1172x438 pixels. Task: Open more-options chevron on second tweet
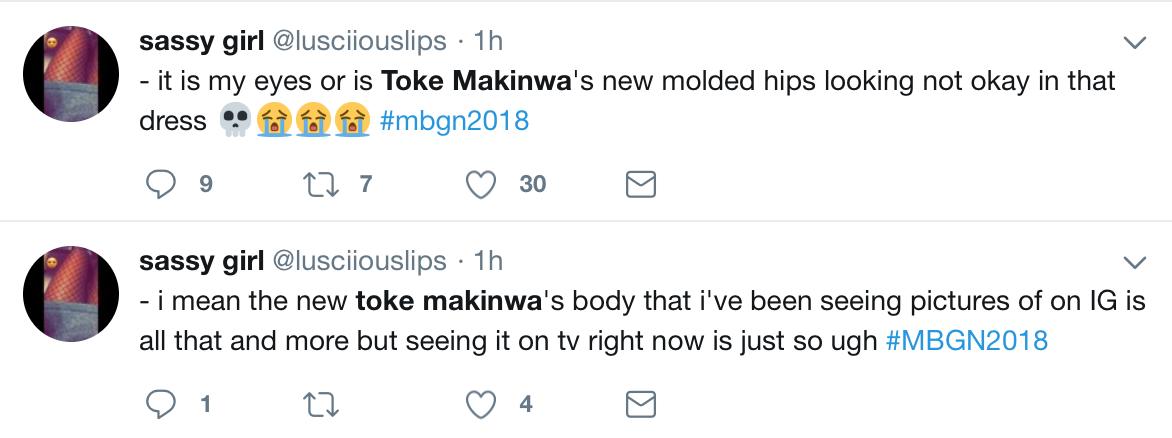click(1135, 263)
